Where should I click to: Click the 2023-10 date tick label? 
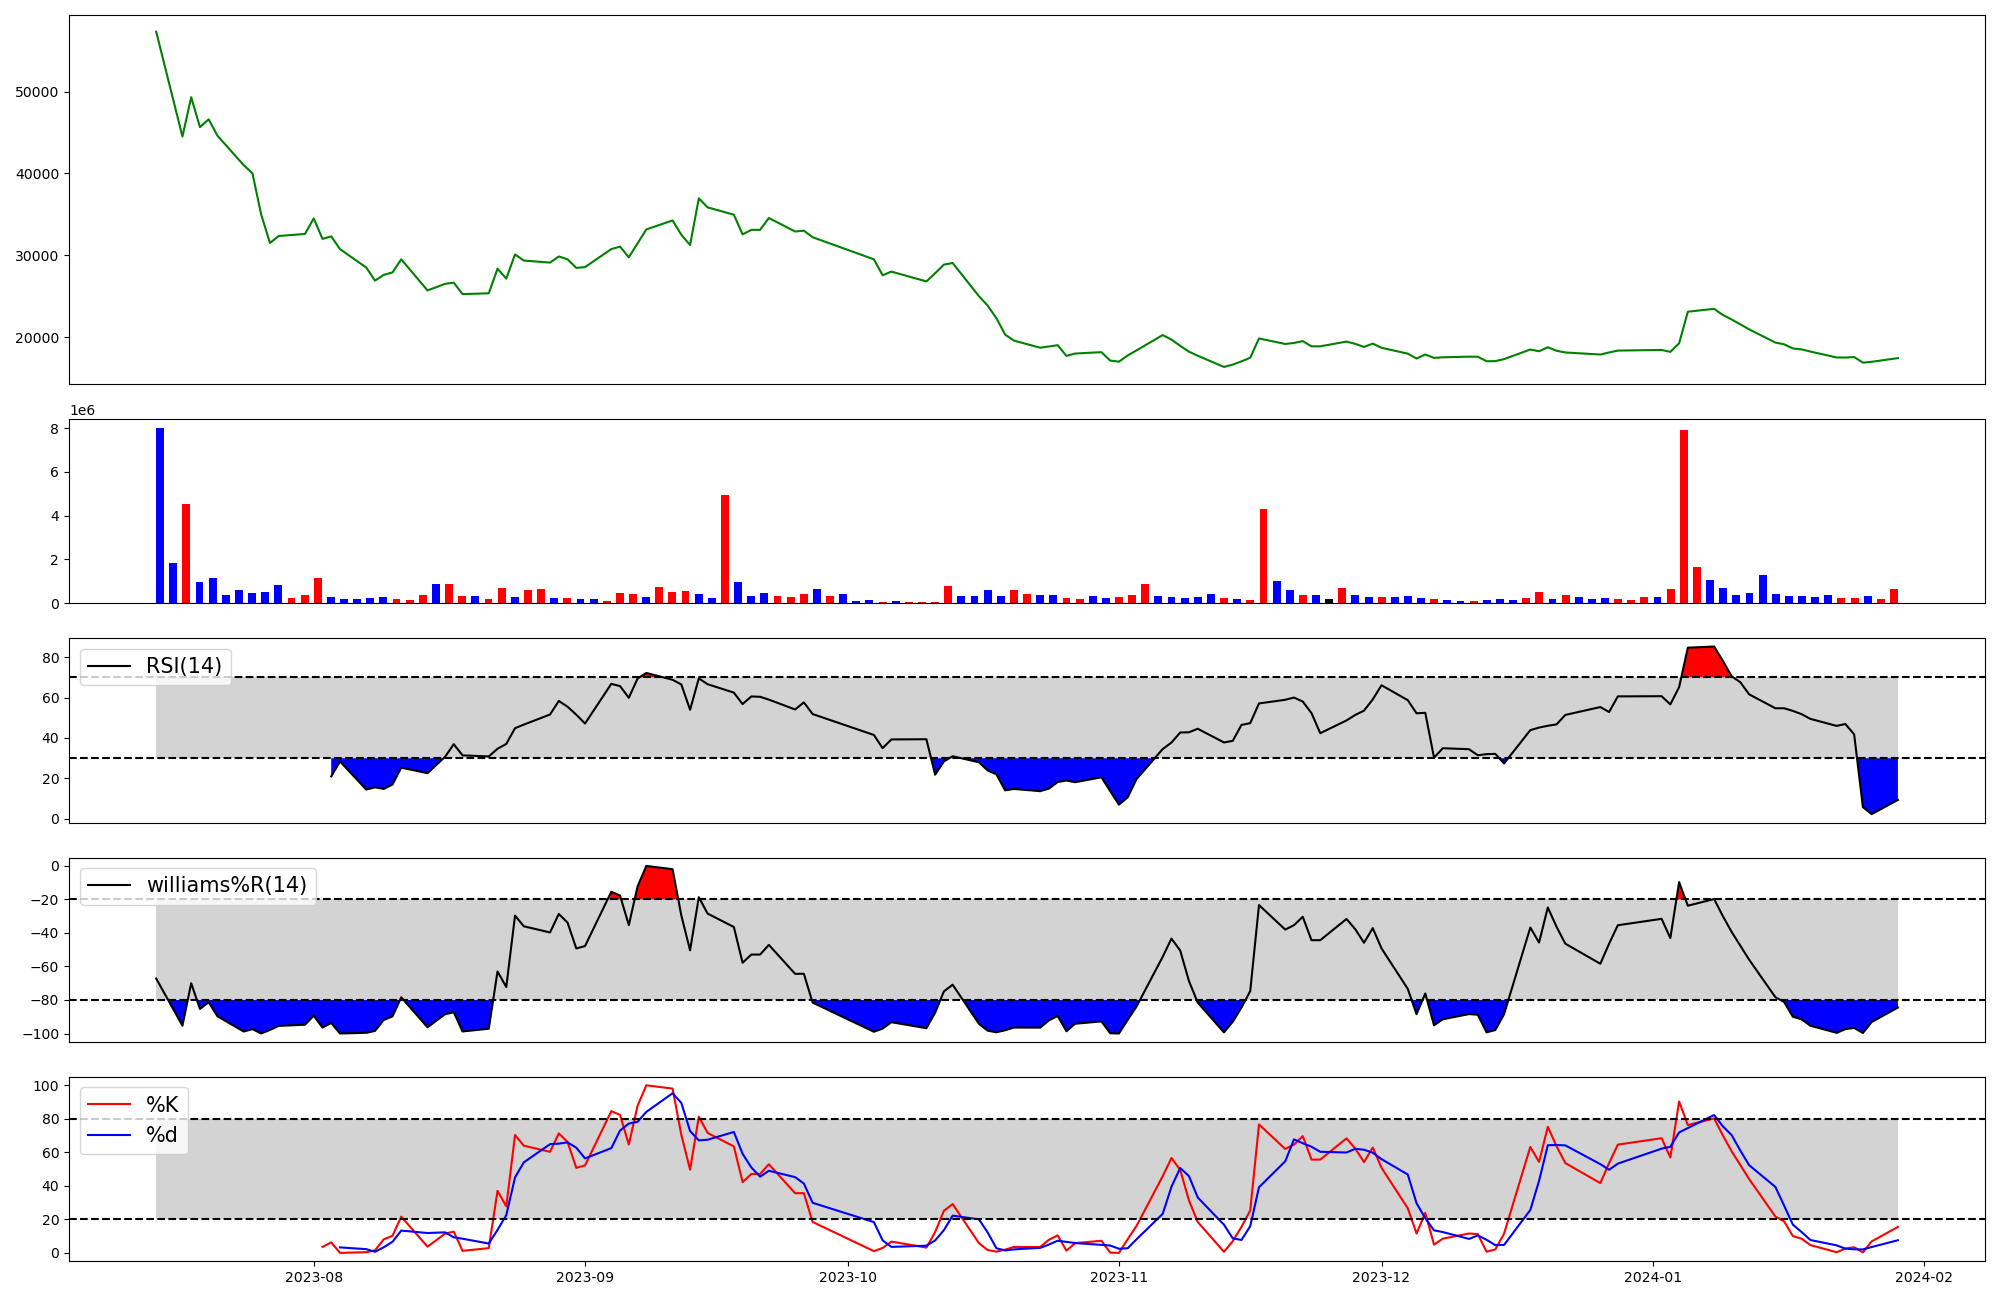point(848,1277)
